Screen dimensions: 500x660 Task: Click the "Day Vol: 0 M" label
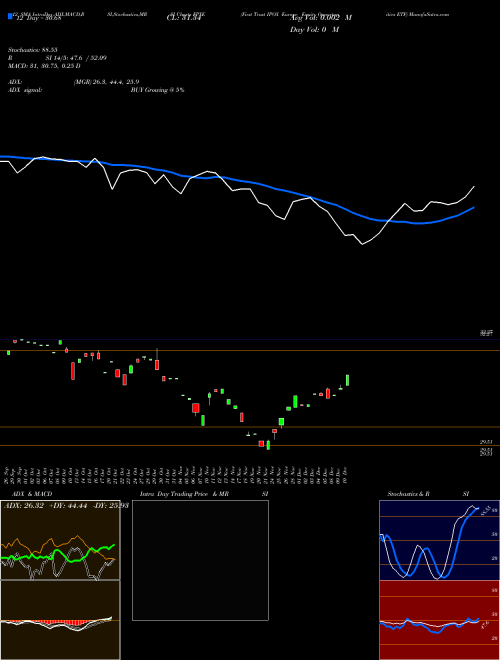[314, 30]
